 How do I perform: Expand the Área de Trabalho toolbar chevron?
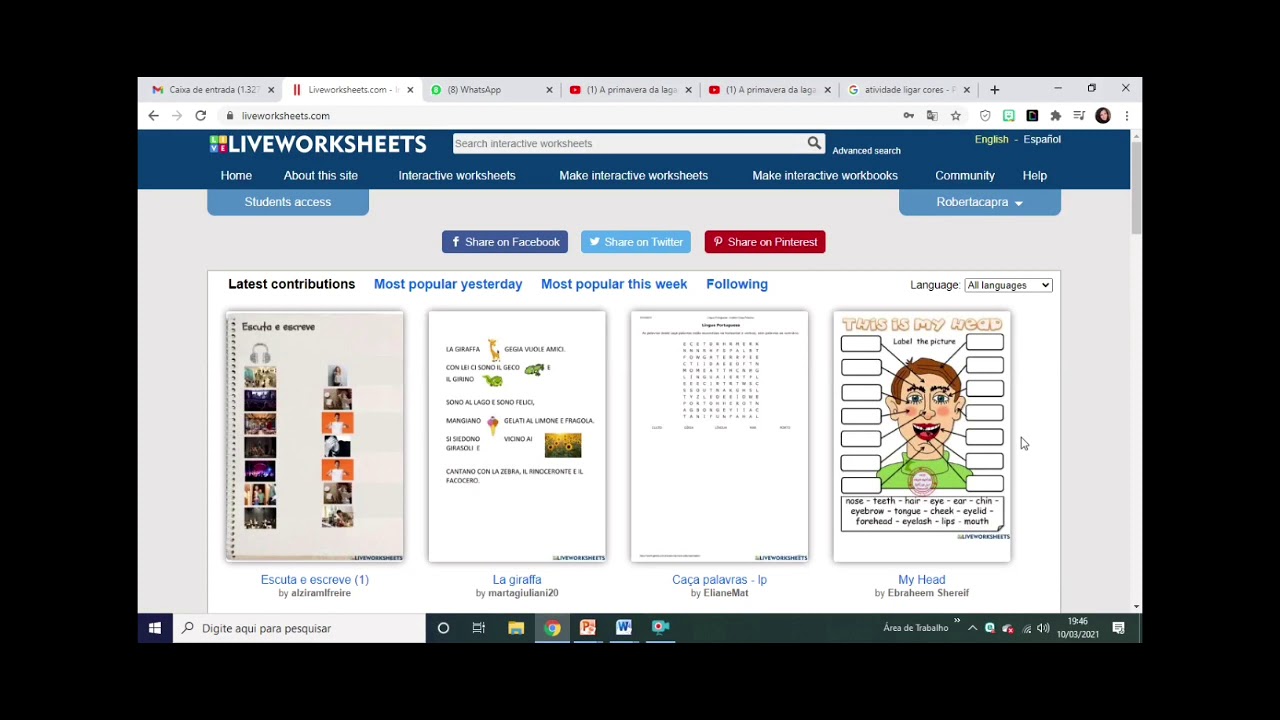point(957,622)
